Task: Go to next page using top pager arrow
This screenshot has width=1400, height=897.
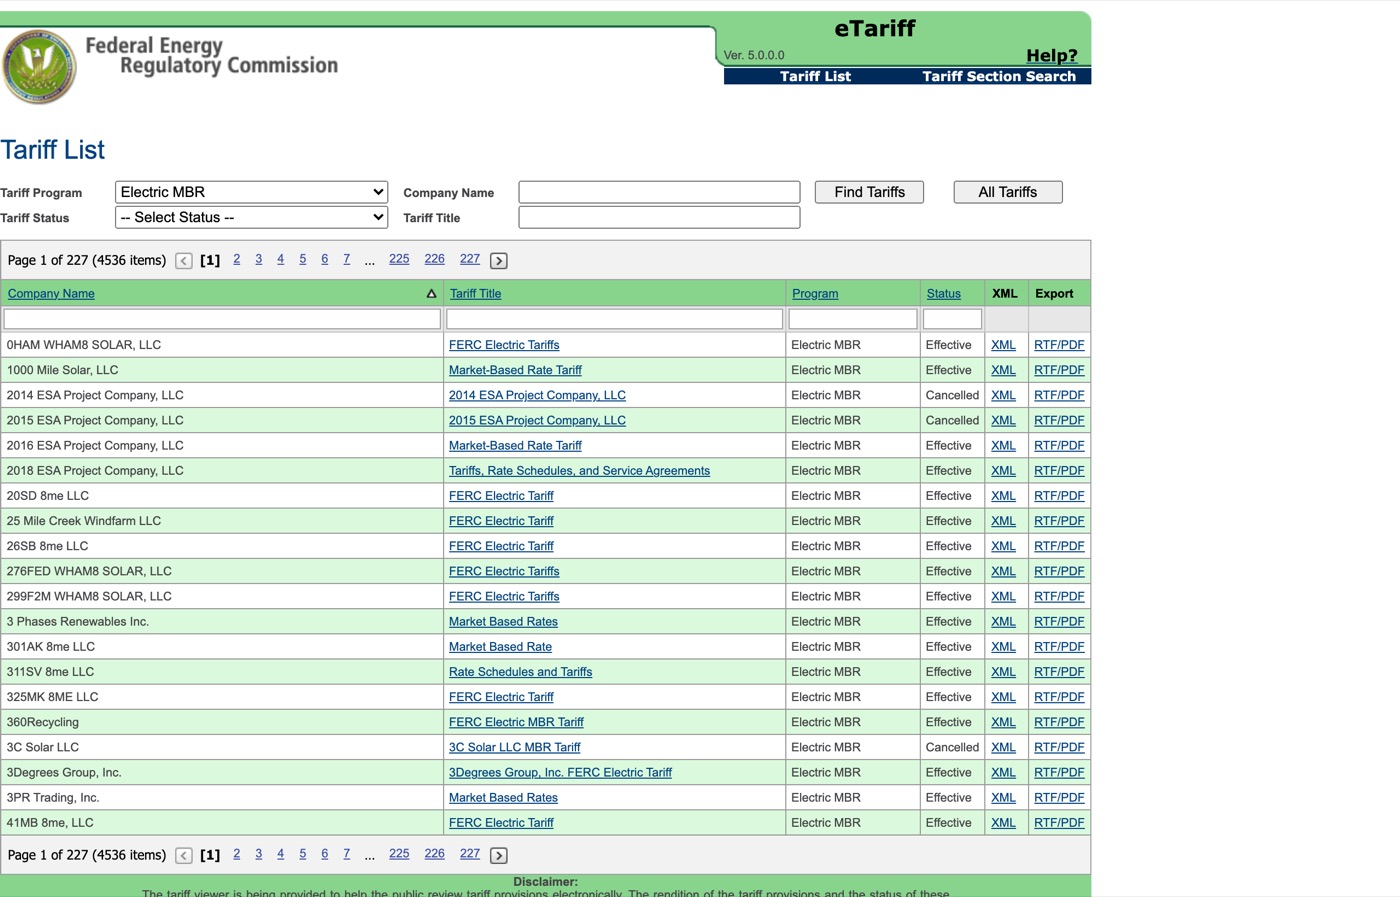Action: (x=499, y=261)
